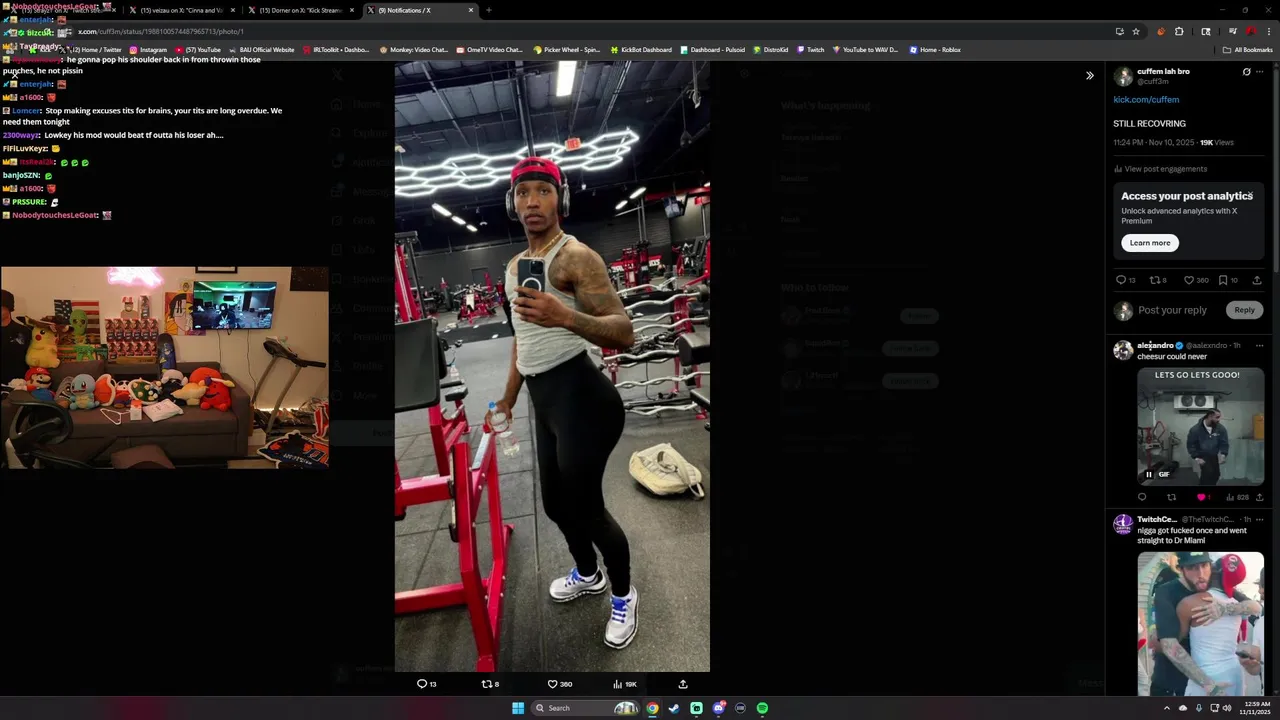This screenshot has width=1280, height=720.
Task: Open Dashboard - Pulsoid bookmark
Action: pos(711,50)
